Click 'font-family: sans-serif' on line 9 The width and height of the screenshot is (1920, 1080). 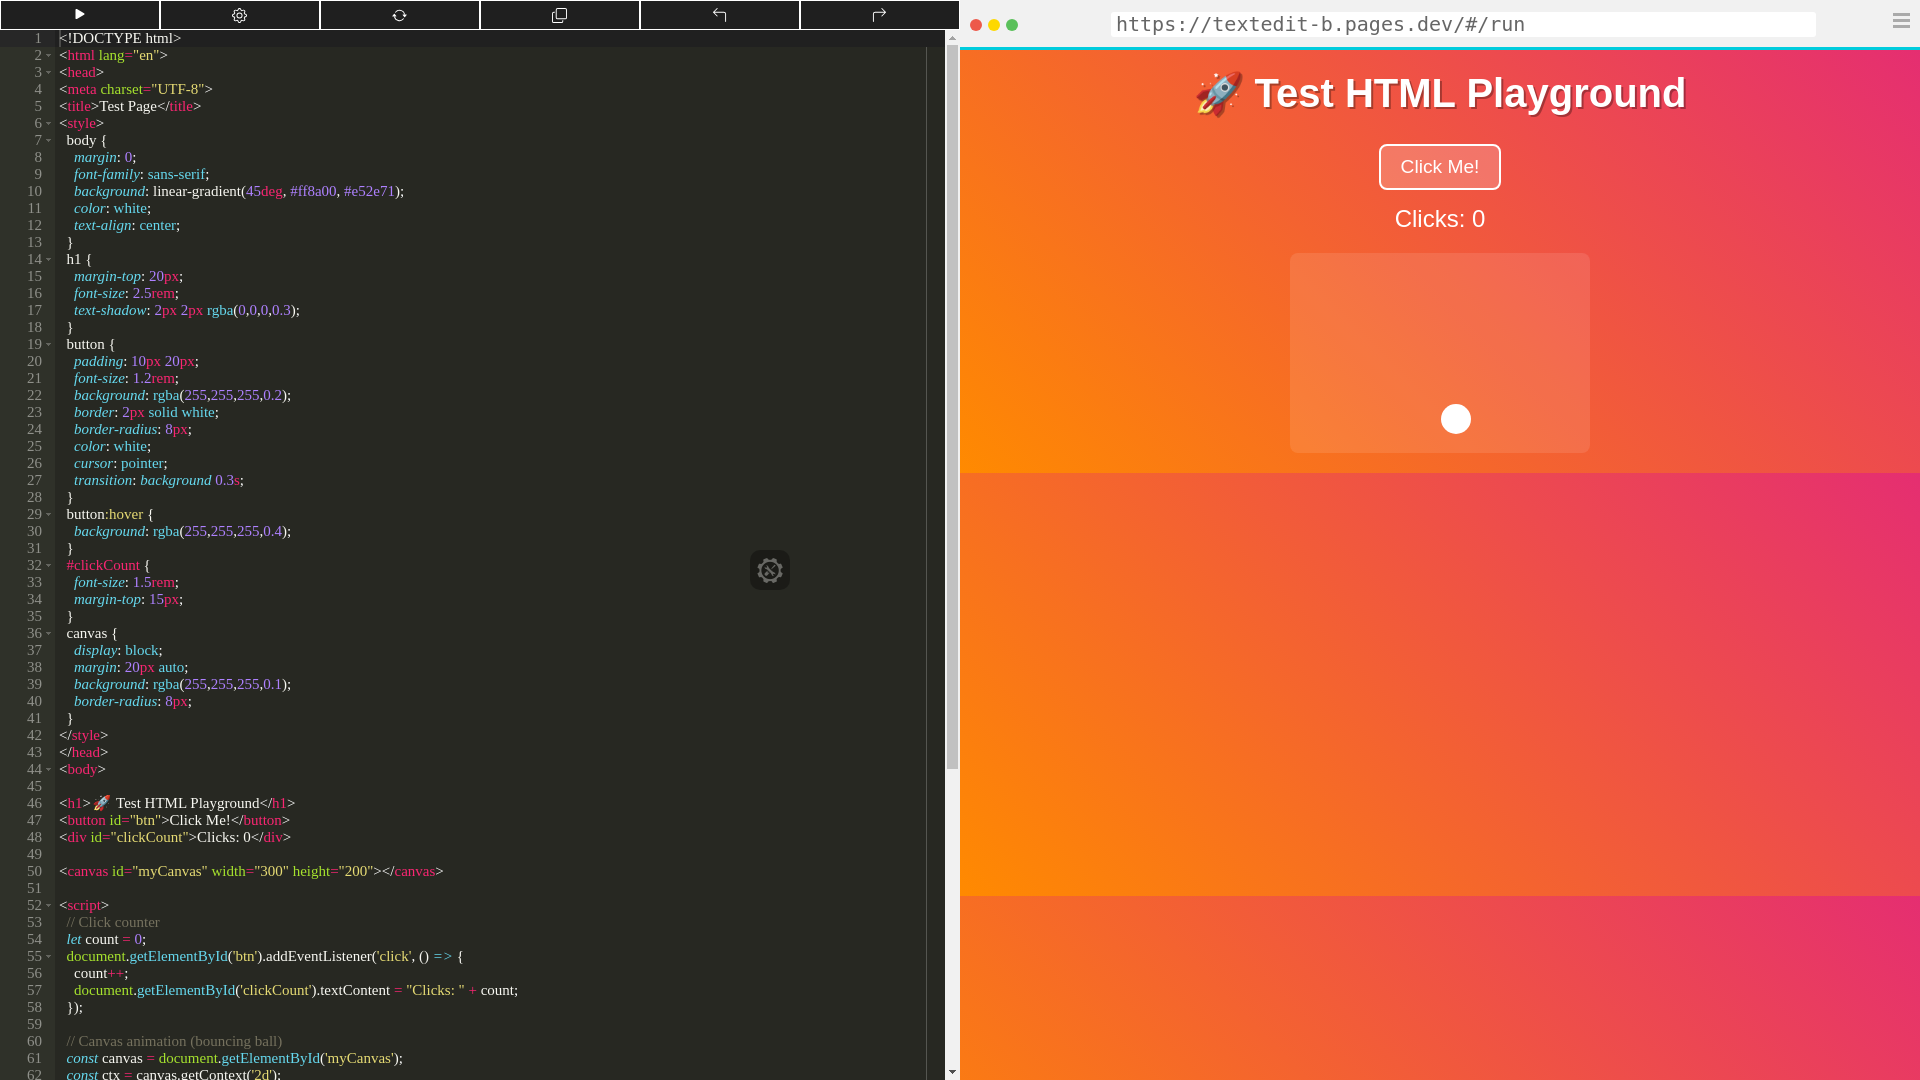tap(141, 174)
